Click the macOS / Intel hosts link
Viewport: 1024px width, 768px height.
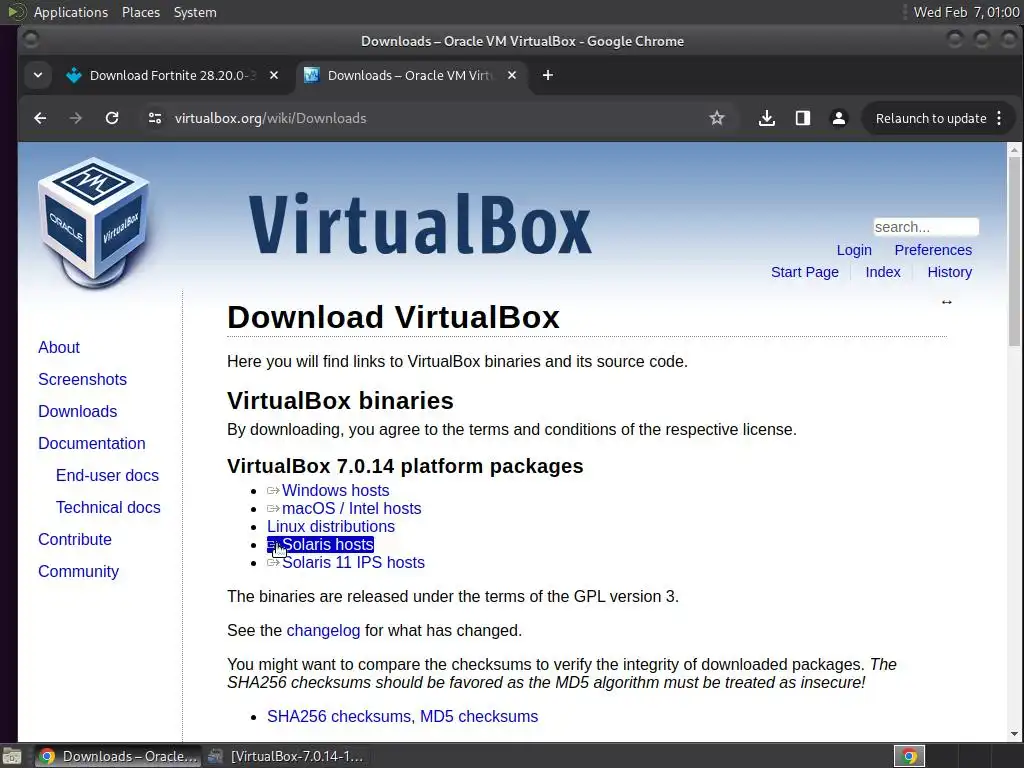coord(351,509)
